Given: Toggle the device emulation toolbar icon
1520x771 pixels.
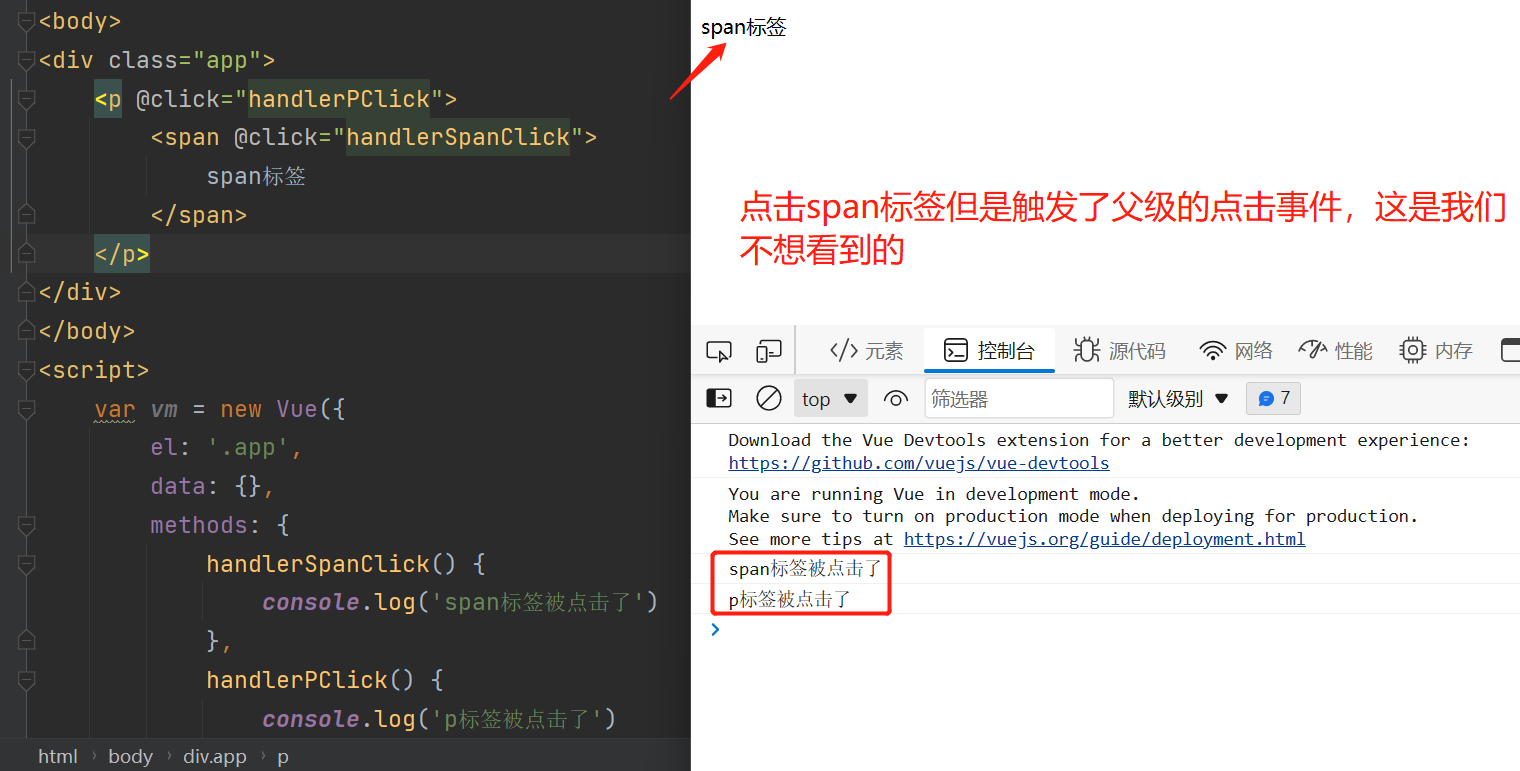Looking at the screenshot, I should [x=768, y=351].
